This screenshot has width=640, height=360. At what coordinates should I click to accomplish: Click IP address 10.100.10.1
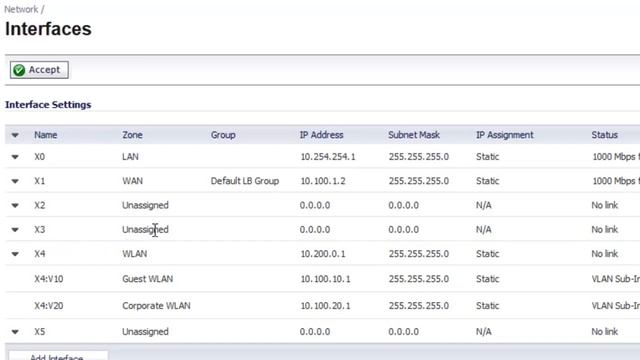[x=325, y=279]
